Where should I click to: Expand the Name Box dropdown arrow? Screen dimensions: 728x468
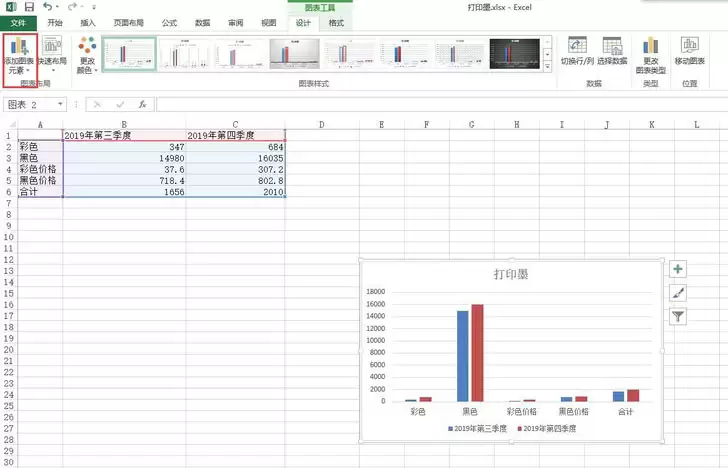click(61, 104)
